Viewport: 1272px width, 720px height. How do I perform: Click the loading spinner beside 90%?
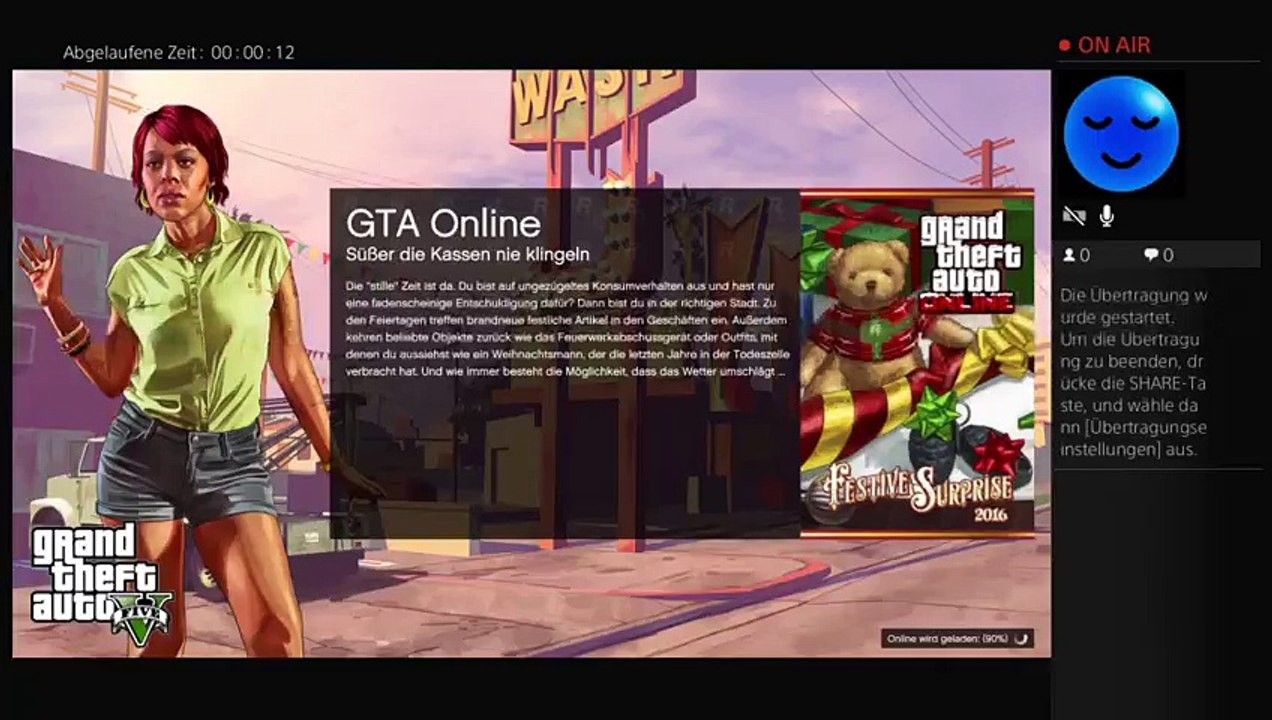(1020, 638)
